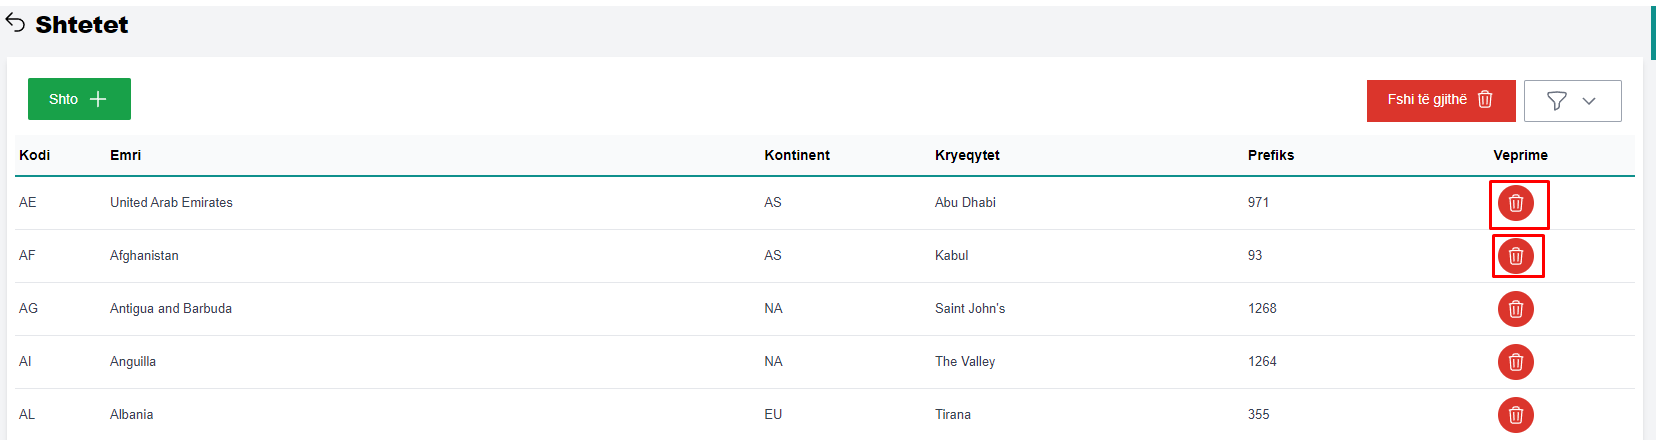Click the Kontinent column header
The width and height of the screenshot is (1656, 440).
pyautogui.click(x=797, y=155)
